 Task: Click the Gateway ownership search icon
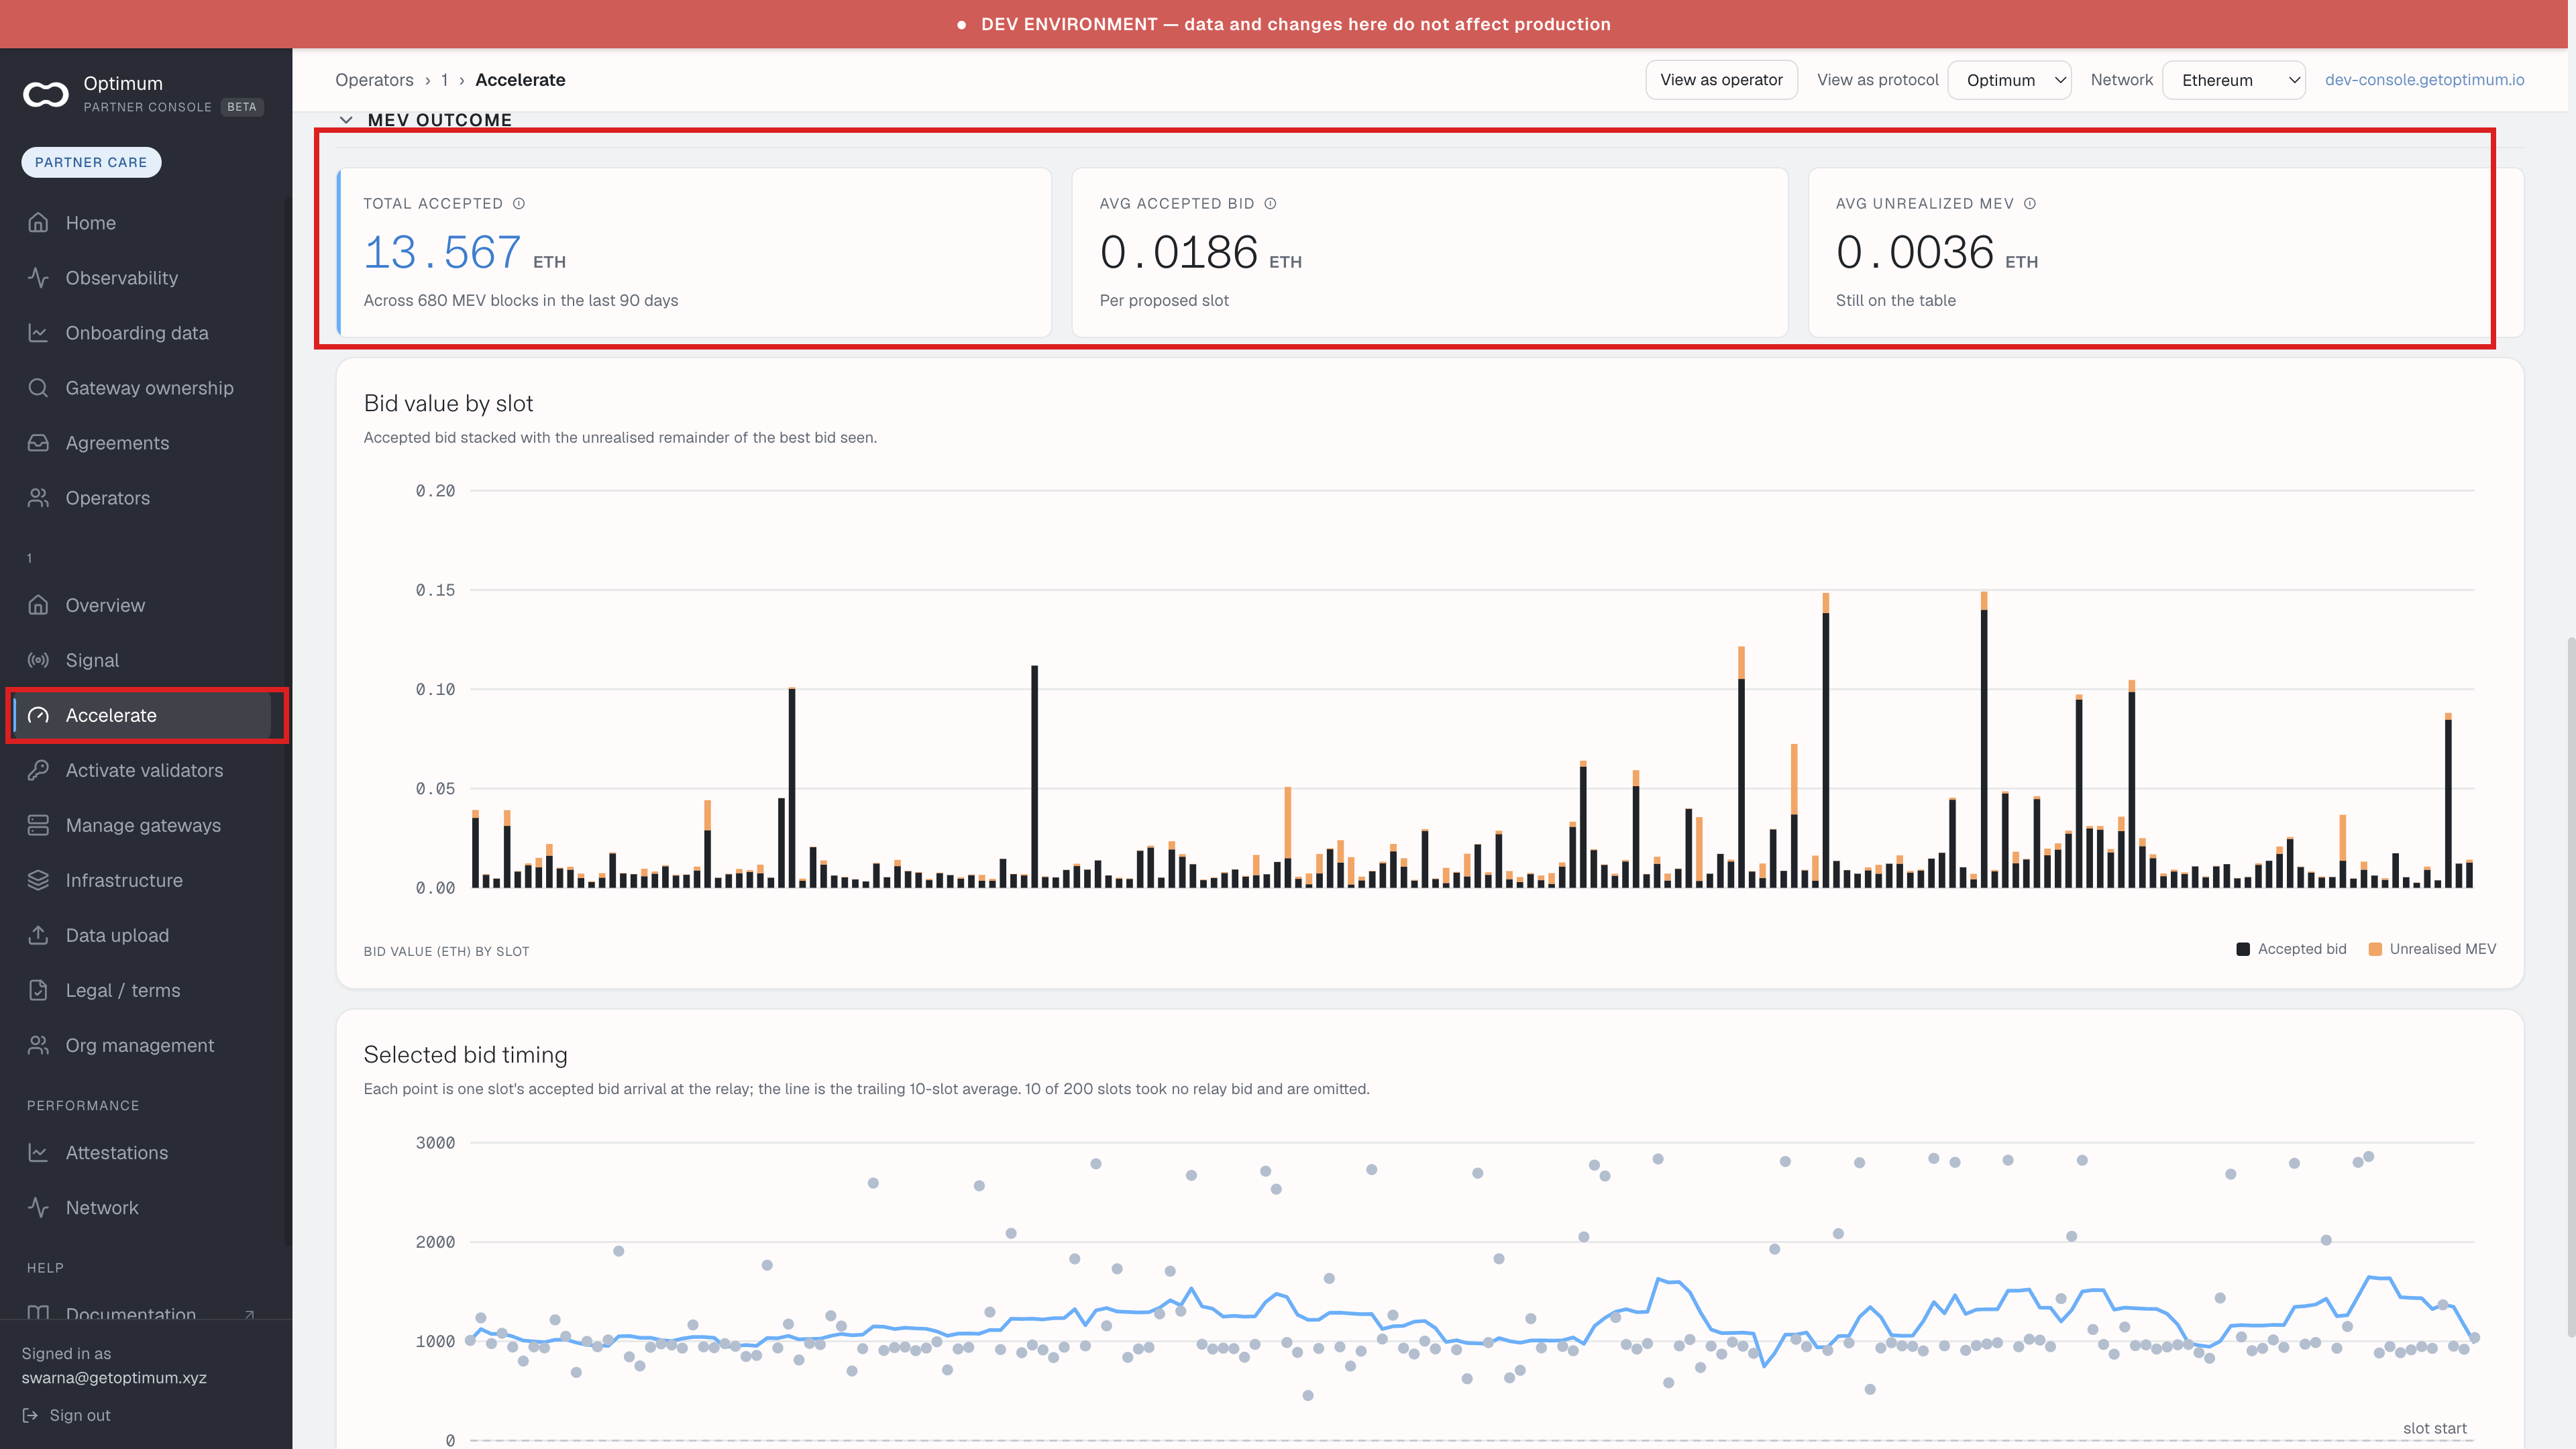point(38,387)
